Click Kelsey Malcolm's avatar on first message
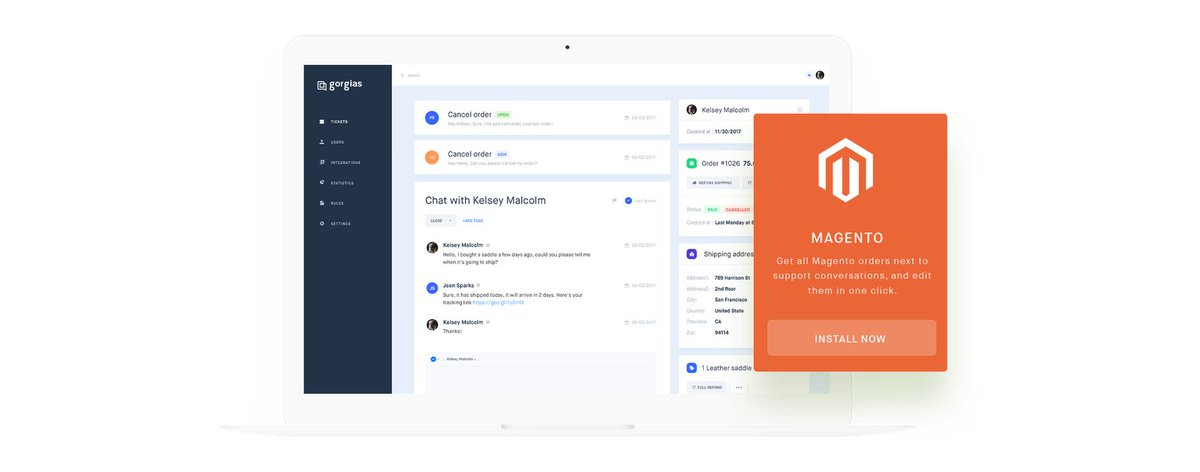 click(432, 247)
